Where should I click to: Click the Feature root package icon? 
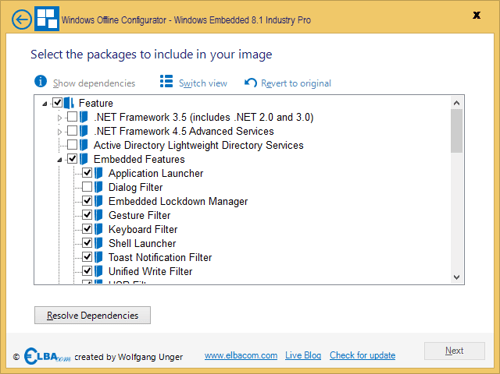click(x=69, y=103)
